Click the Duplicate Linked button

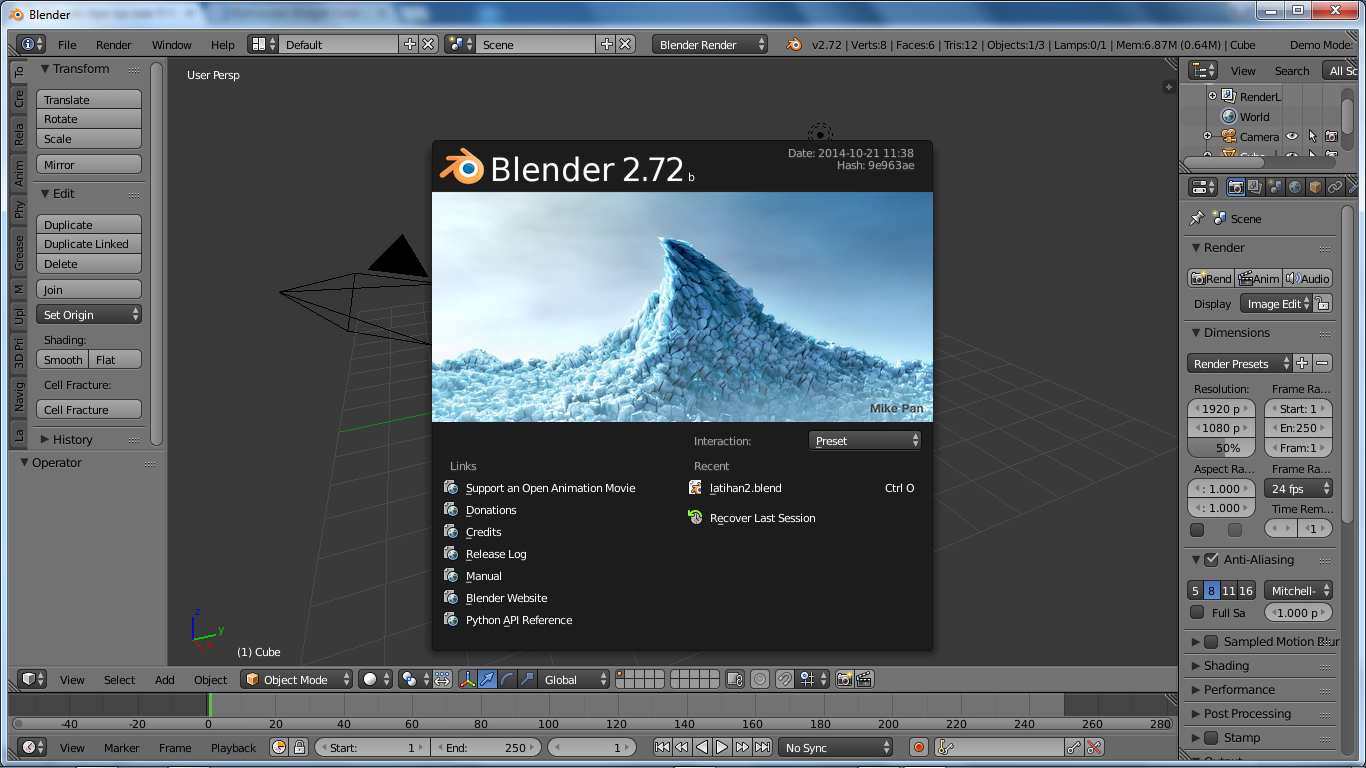coord(89,244)
